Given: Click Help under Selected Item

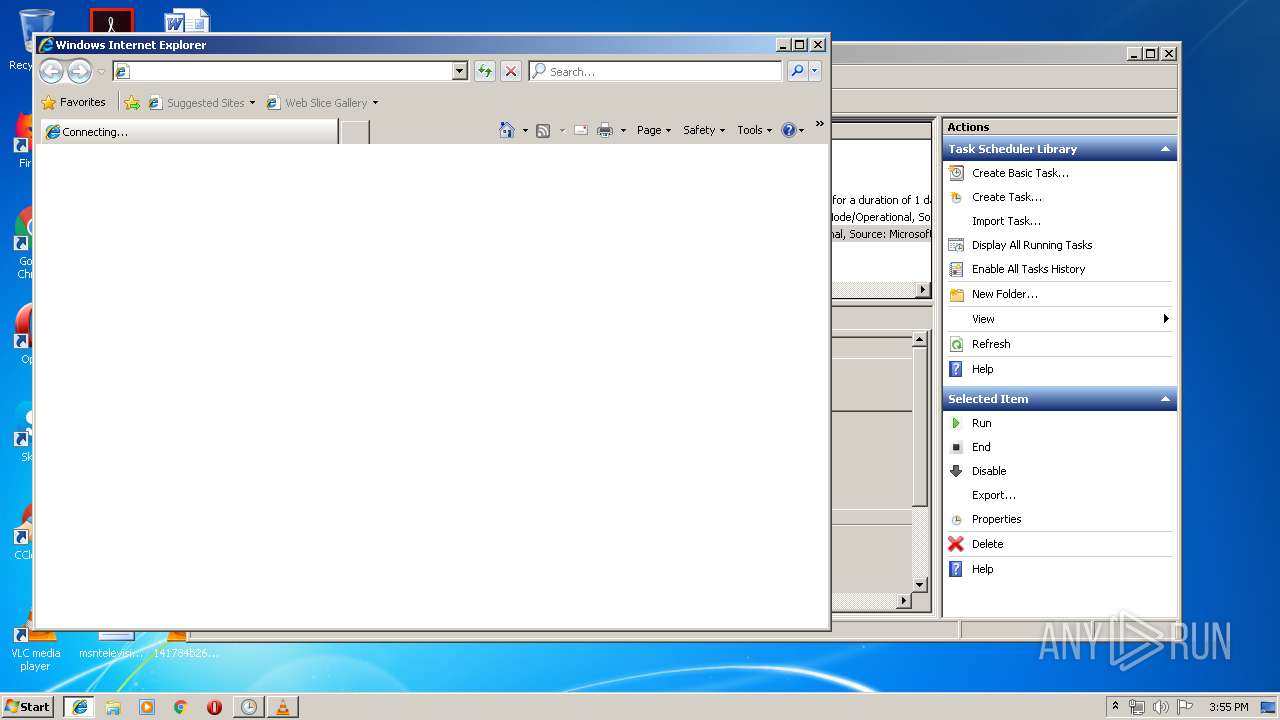Looking at the screenshot, I should tap(983, 569).
